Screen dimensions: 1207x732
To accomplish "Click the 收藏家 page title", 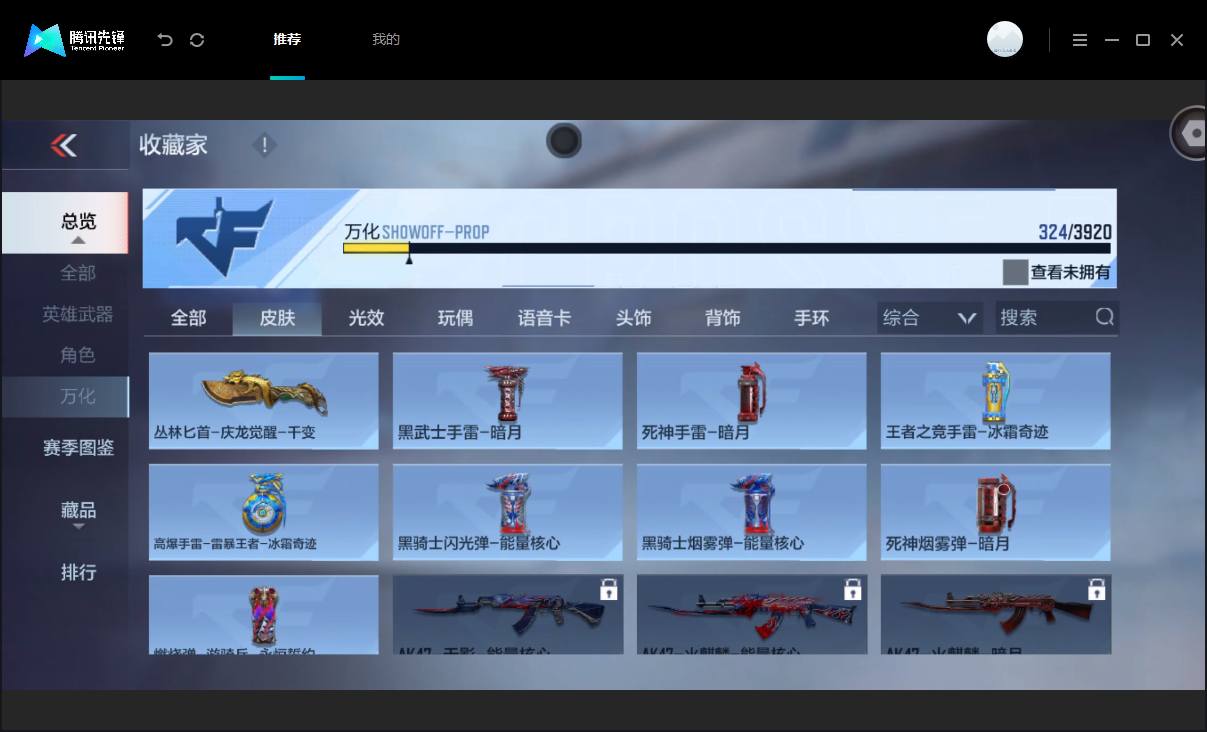I will [173, 145].
